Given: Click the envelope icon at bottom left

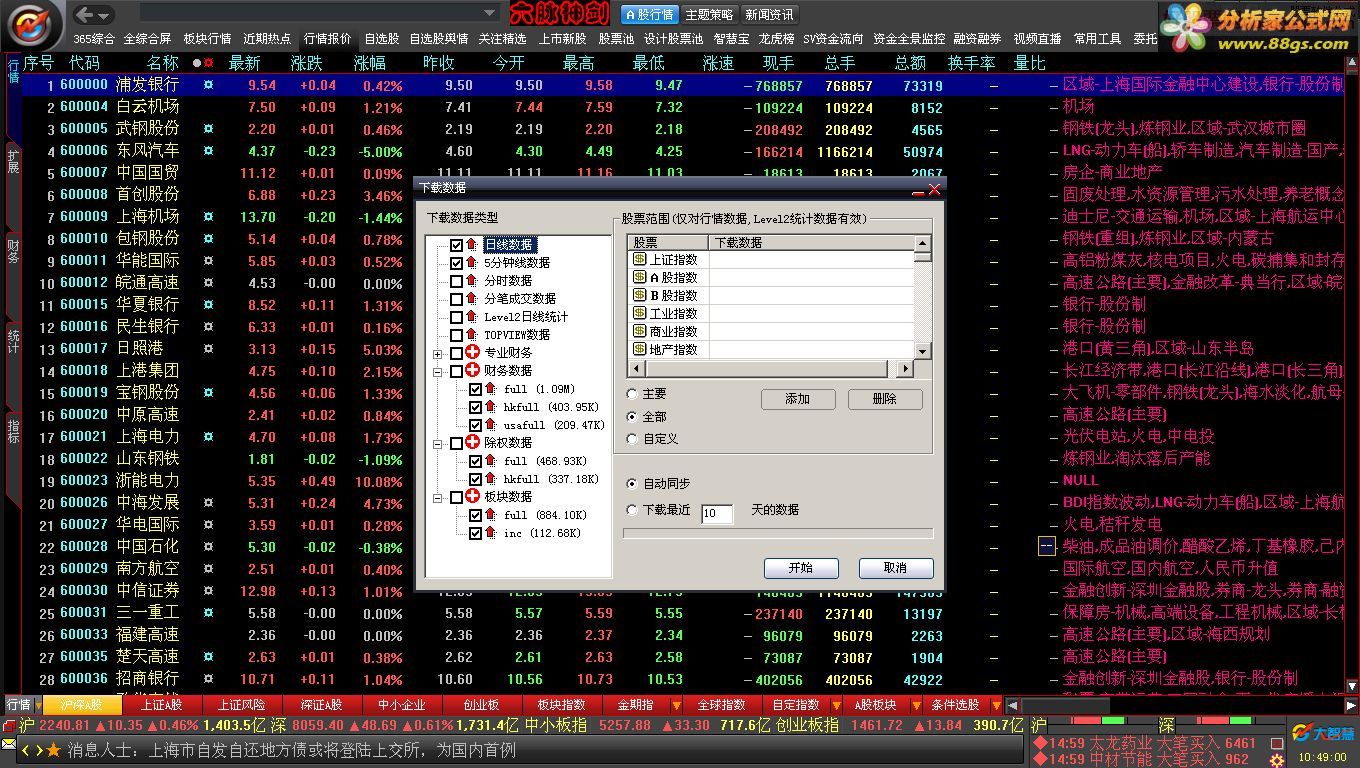Looking at the screenshot, I should [9, 746].
